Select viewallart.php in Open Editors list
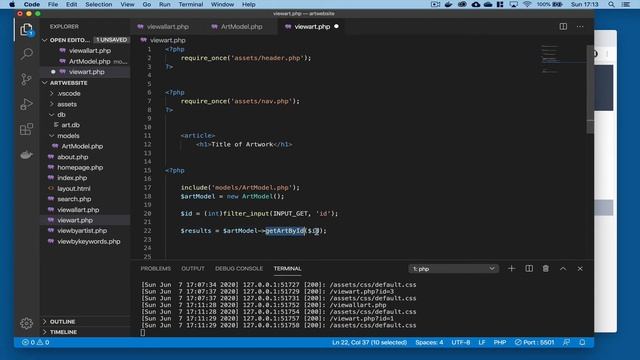Screen dimensions: 640x360 (85, 51)
